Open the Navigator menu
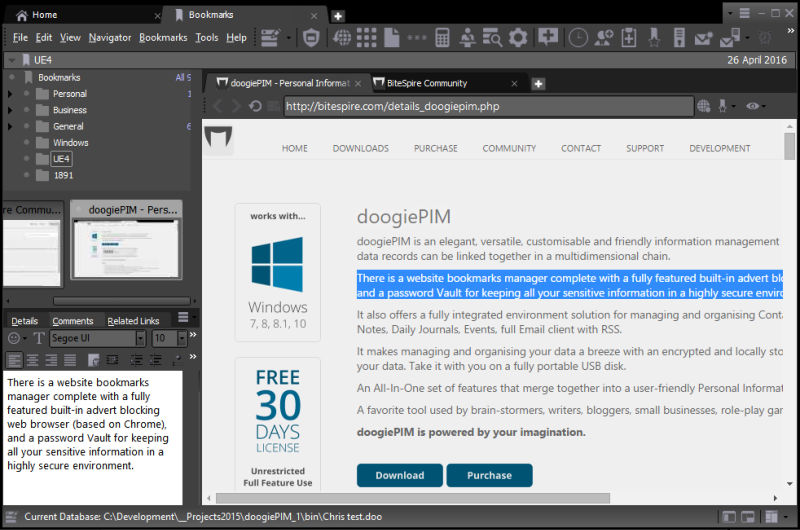Screen dimensions: 800x530 110,38
